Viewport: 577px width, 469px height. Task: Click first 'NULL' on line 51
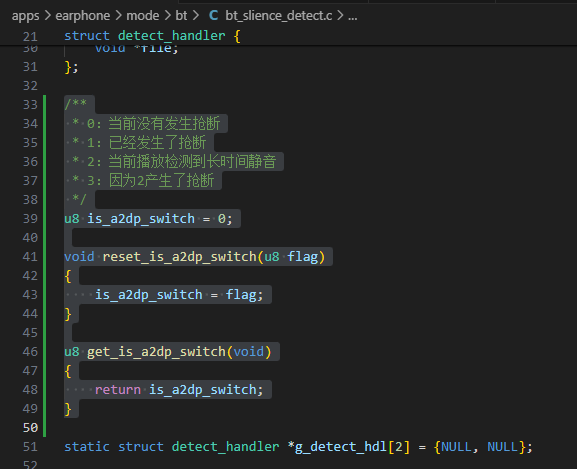(x=456, y=447)
